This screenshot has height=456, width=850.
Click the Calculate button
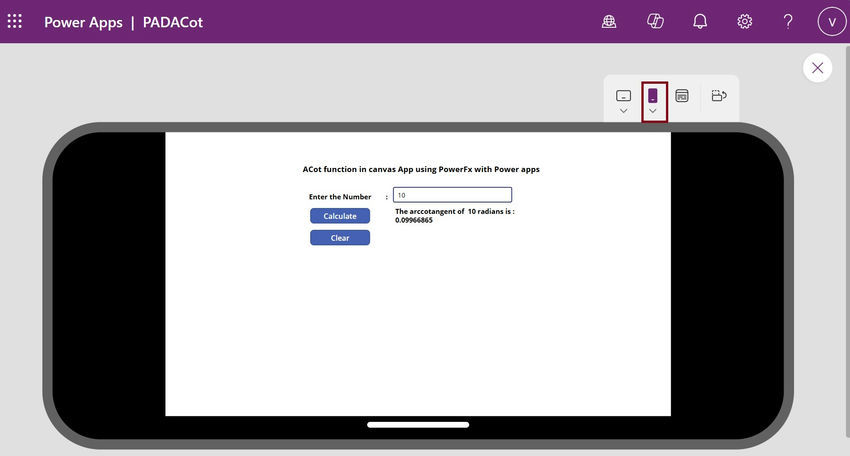340,216
